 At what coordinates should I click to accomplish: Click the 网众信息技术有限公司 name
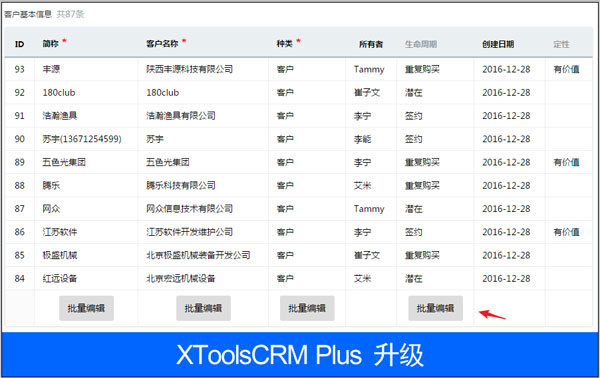click(x=189, y=209)
